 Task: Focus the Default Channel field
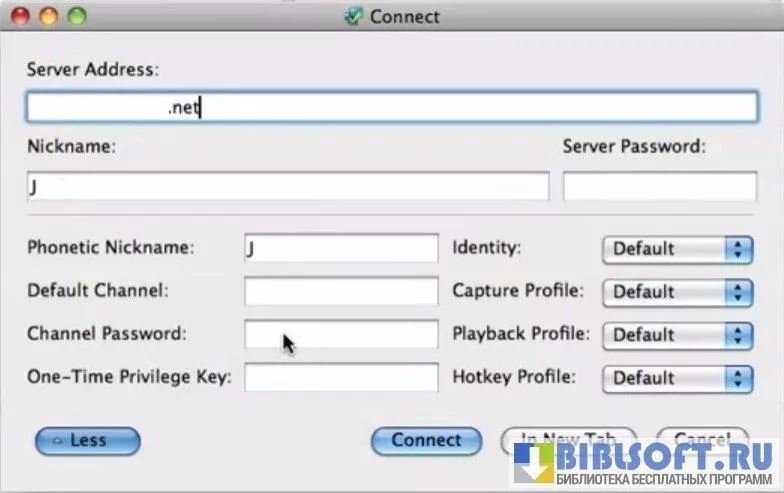click(x=340, y=291)
